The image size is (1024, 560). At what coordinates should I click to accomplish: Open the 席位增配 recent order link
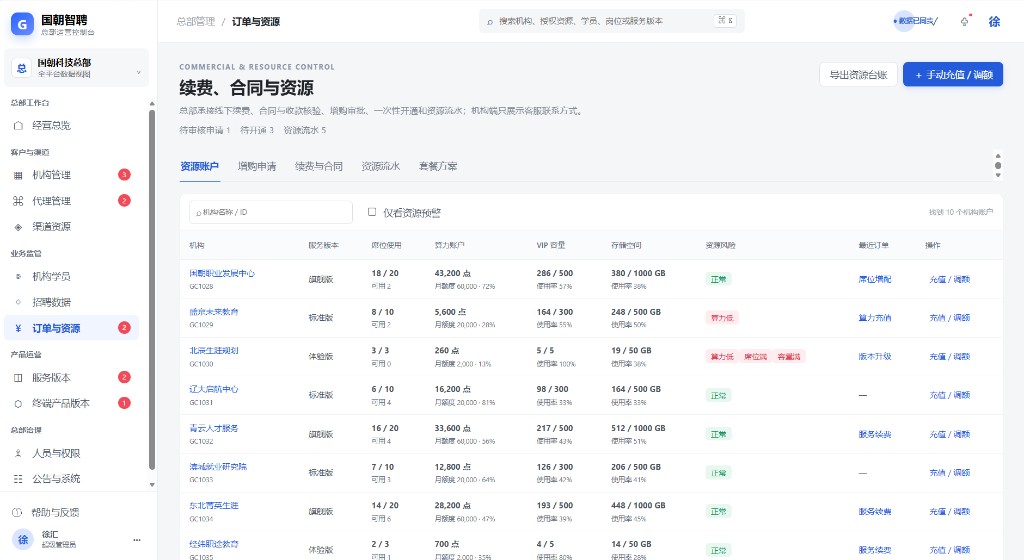[875, 279]
